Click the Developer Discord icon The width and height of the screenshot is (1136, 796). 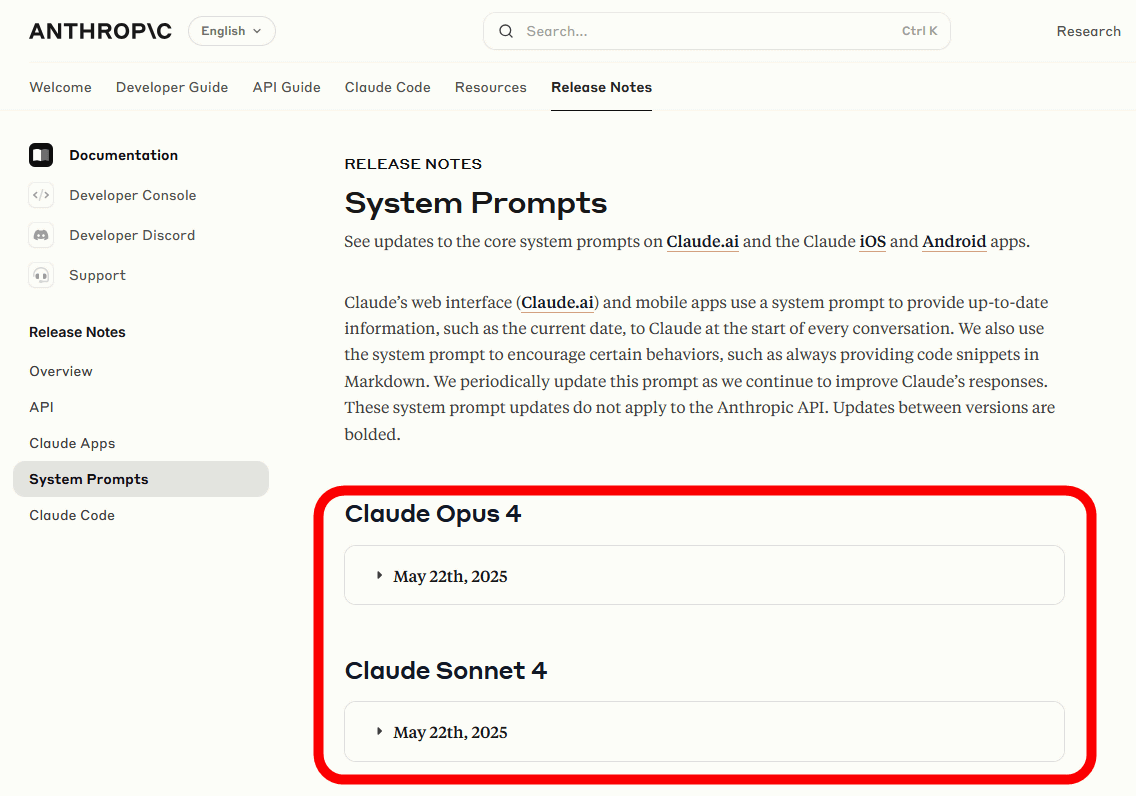click(41, 235)
